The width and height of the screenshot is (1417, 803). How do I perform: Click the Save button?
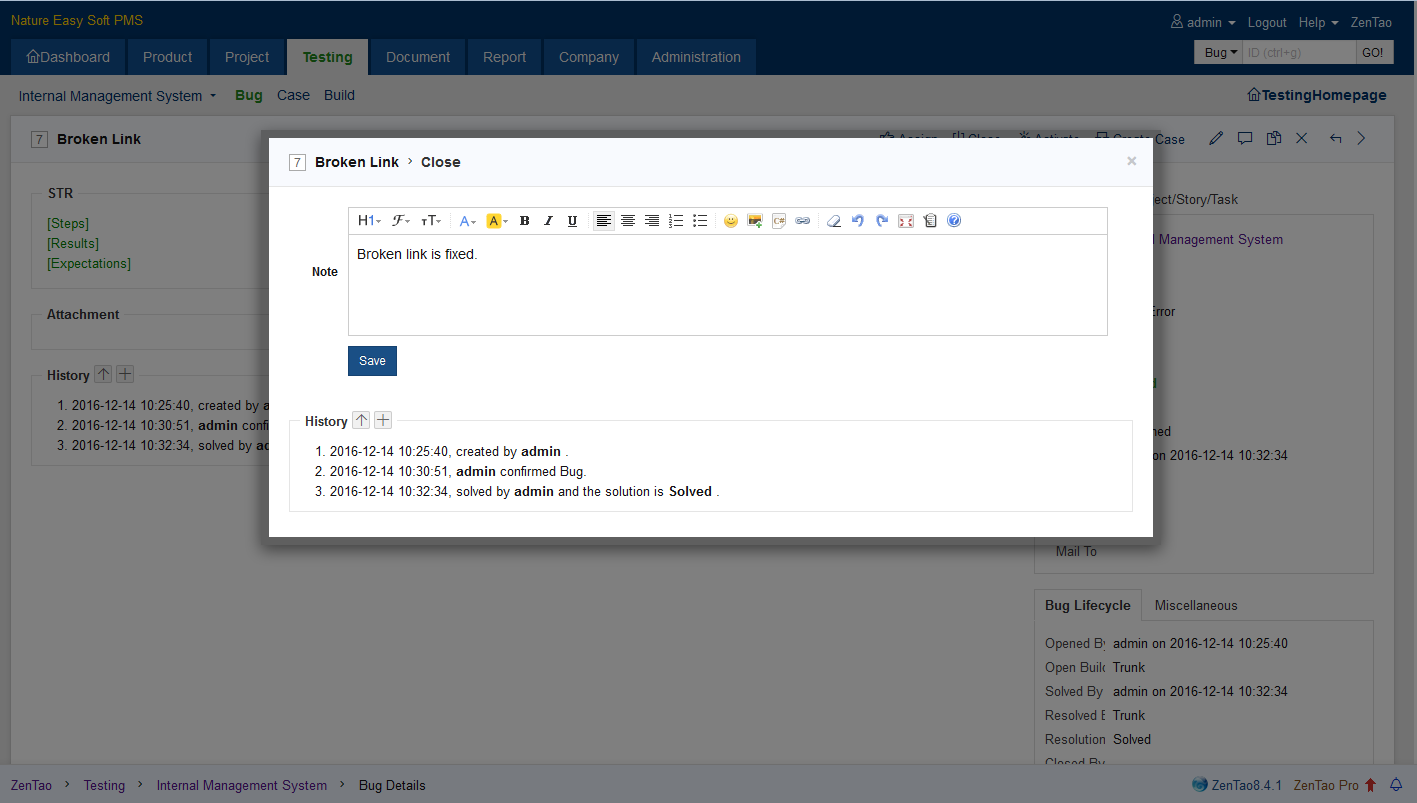point(372,361)
